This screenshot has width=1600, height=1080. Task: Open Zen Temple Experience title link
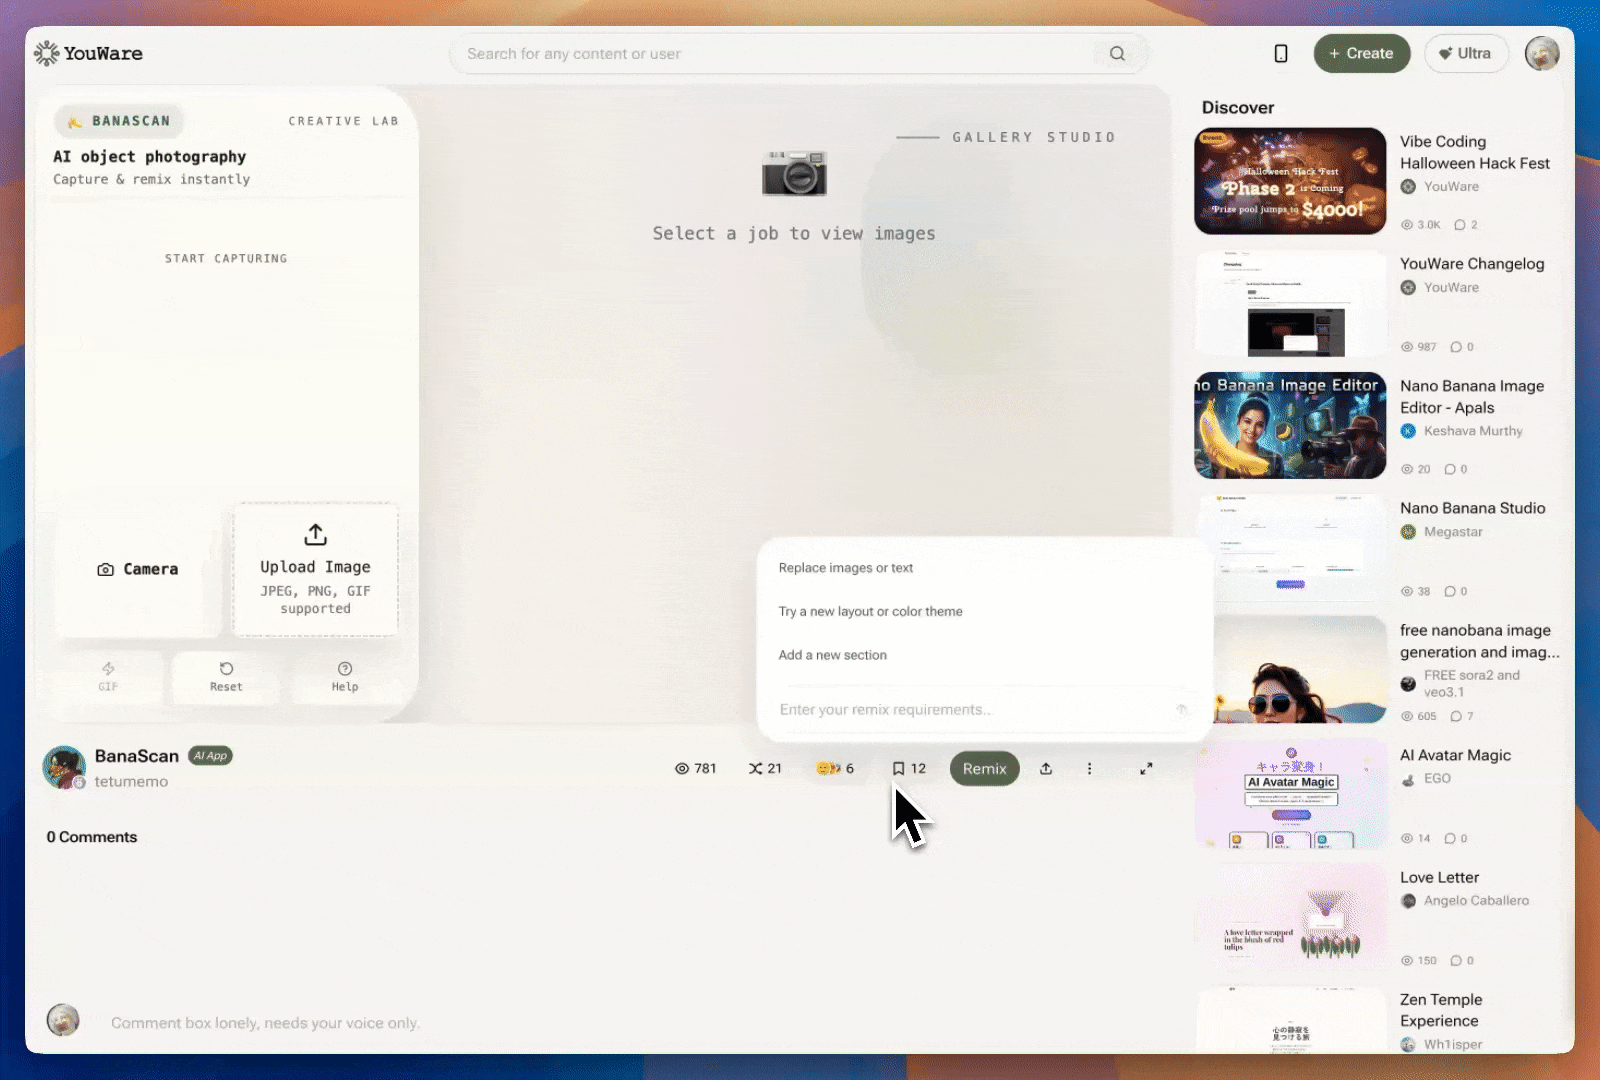click(1441, 1010)
